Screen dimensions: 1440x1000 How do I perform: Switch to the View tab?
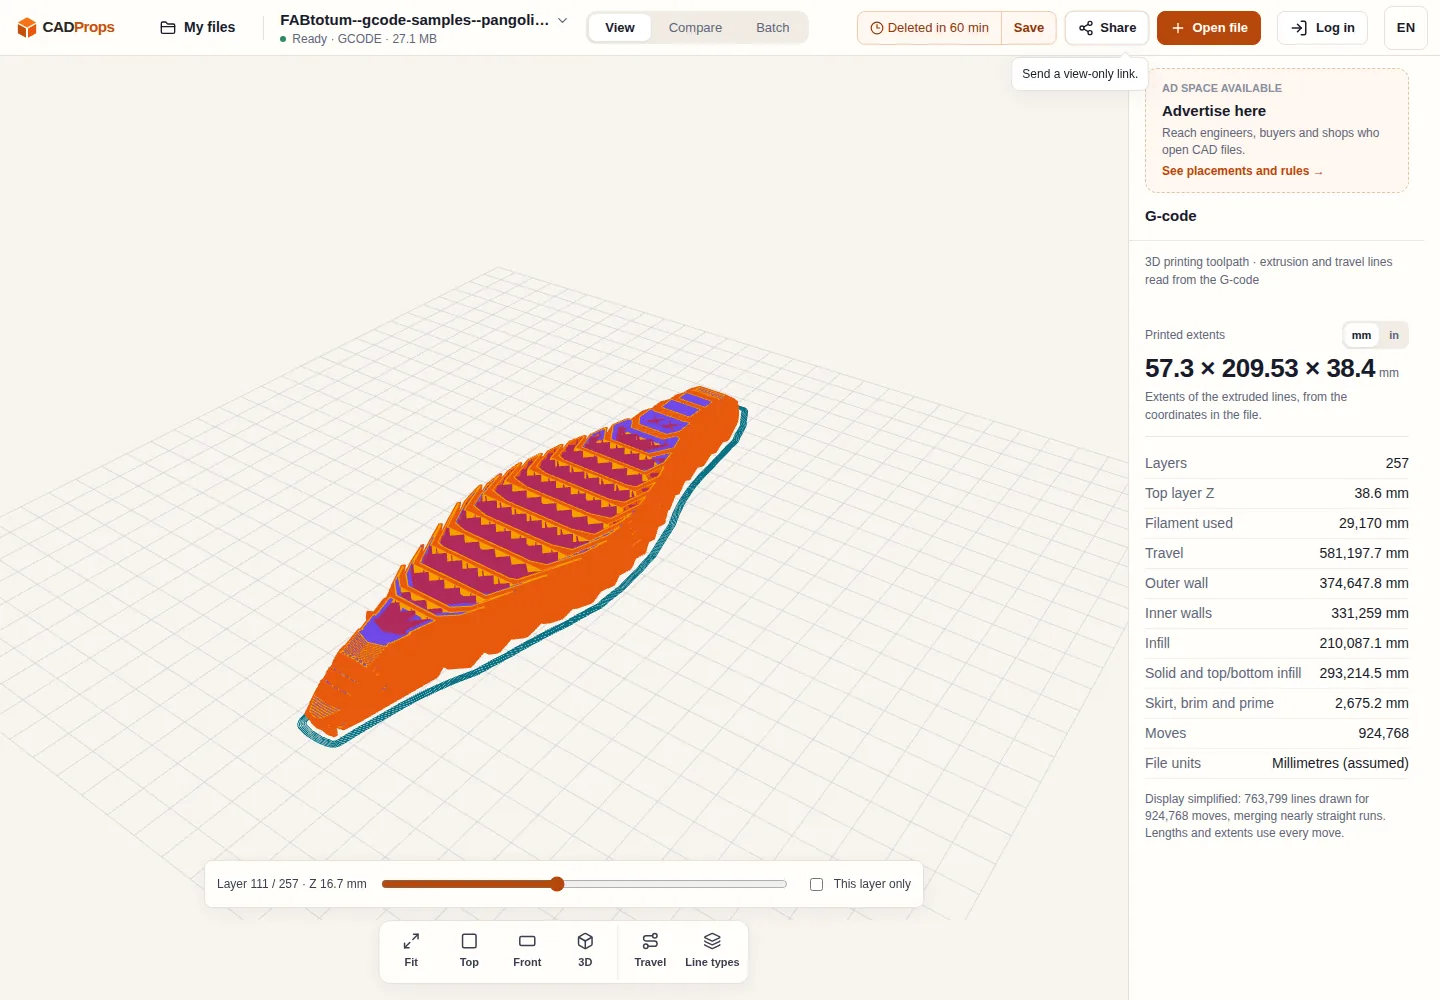click(x=620, y=28)
